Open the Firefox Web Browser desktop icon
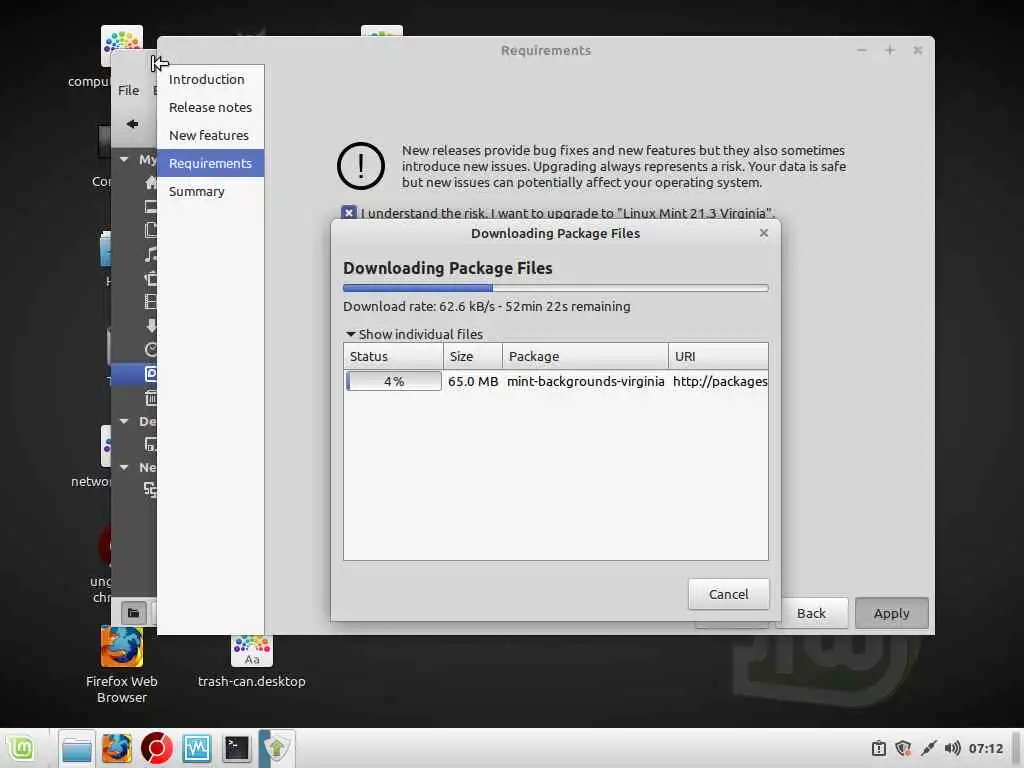The width and height of the screenshot is (1024, 768). point(121,665)
